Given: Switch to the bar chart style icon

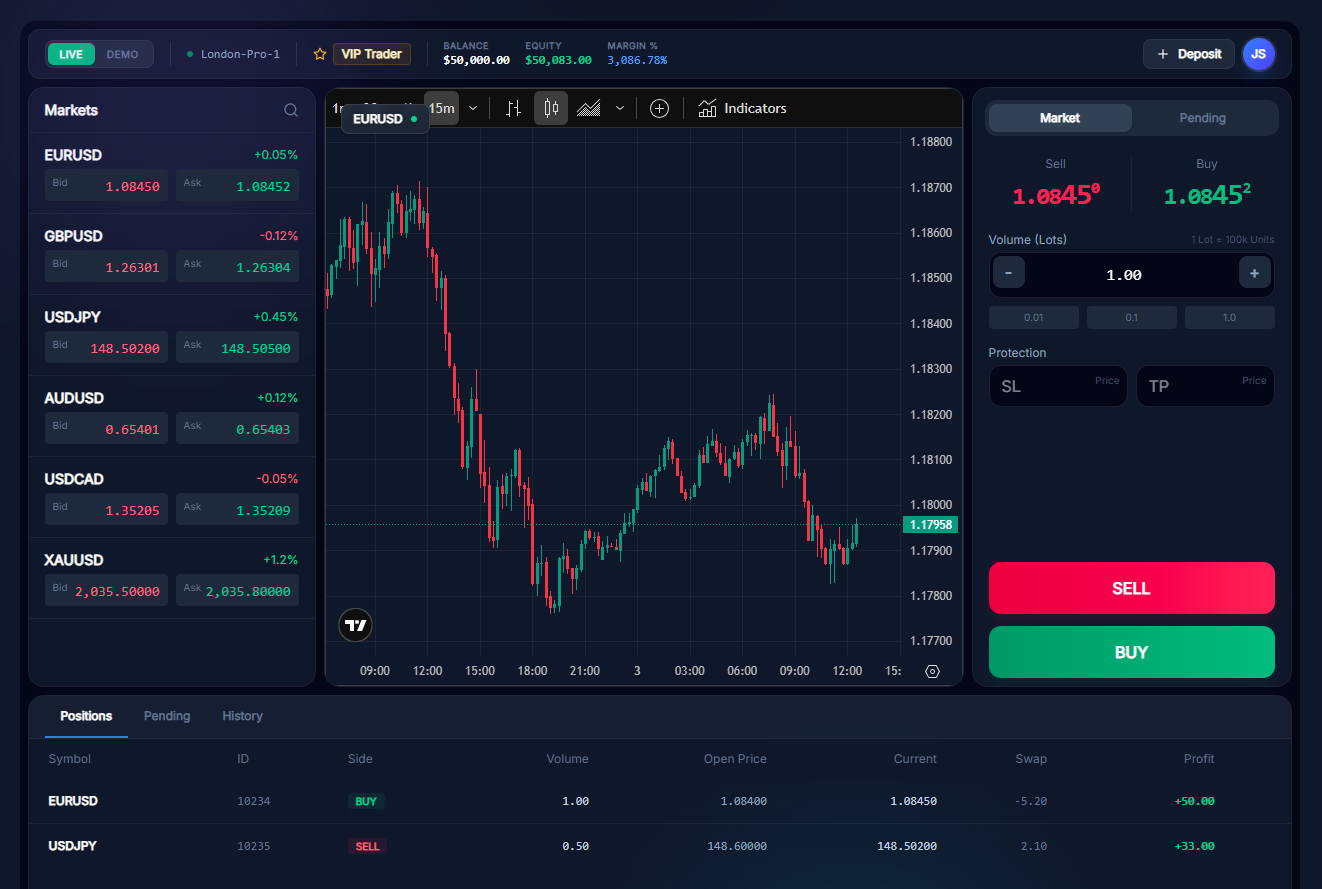Looking at the screenshot, I should coord(513,108).
